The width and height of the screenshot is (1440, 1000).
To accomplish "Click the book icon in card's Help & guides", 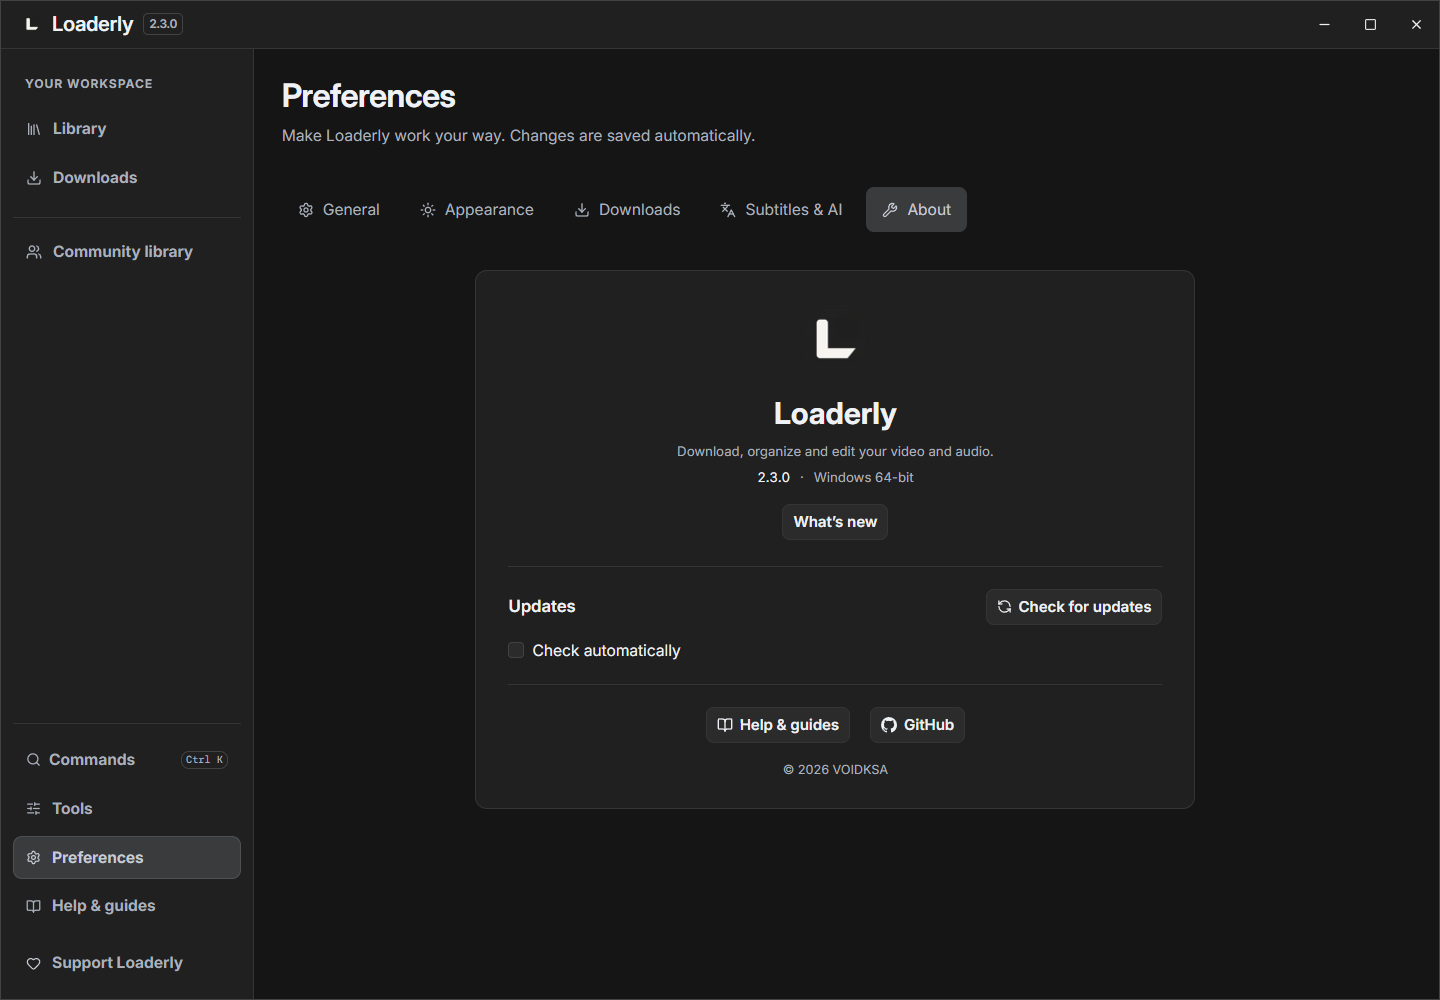I will (x=725, y=725).
